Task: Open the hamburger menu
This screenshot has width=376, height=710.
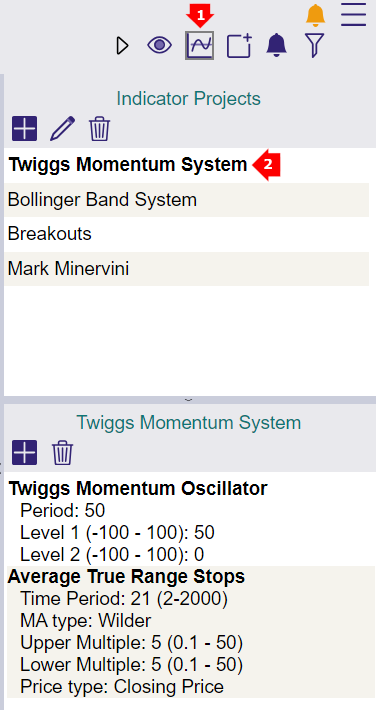Action: tap(353, 14)
